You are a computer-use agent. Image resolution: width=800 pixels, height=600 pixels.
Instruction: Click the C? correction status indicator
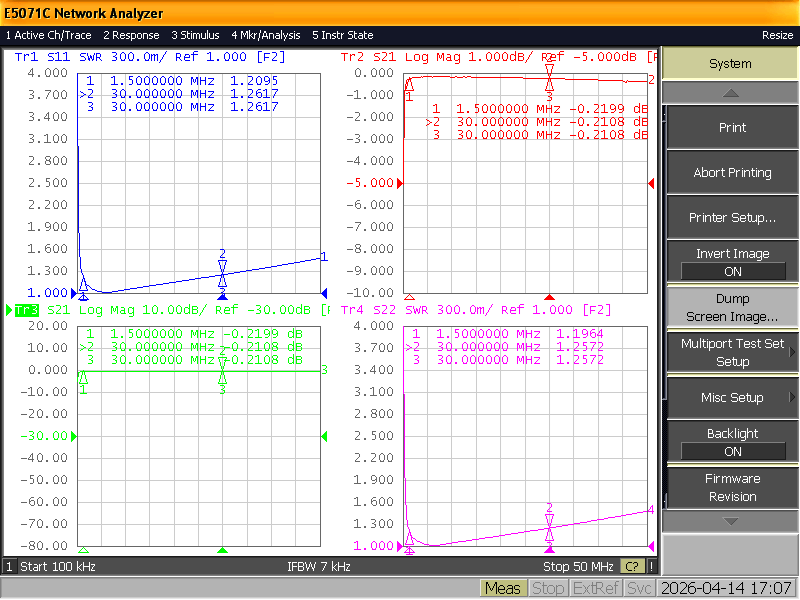pos(632,566)
